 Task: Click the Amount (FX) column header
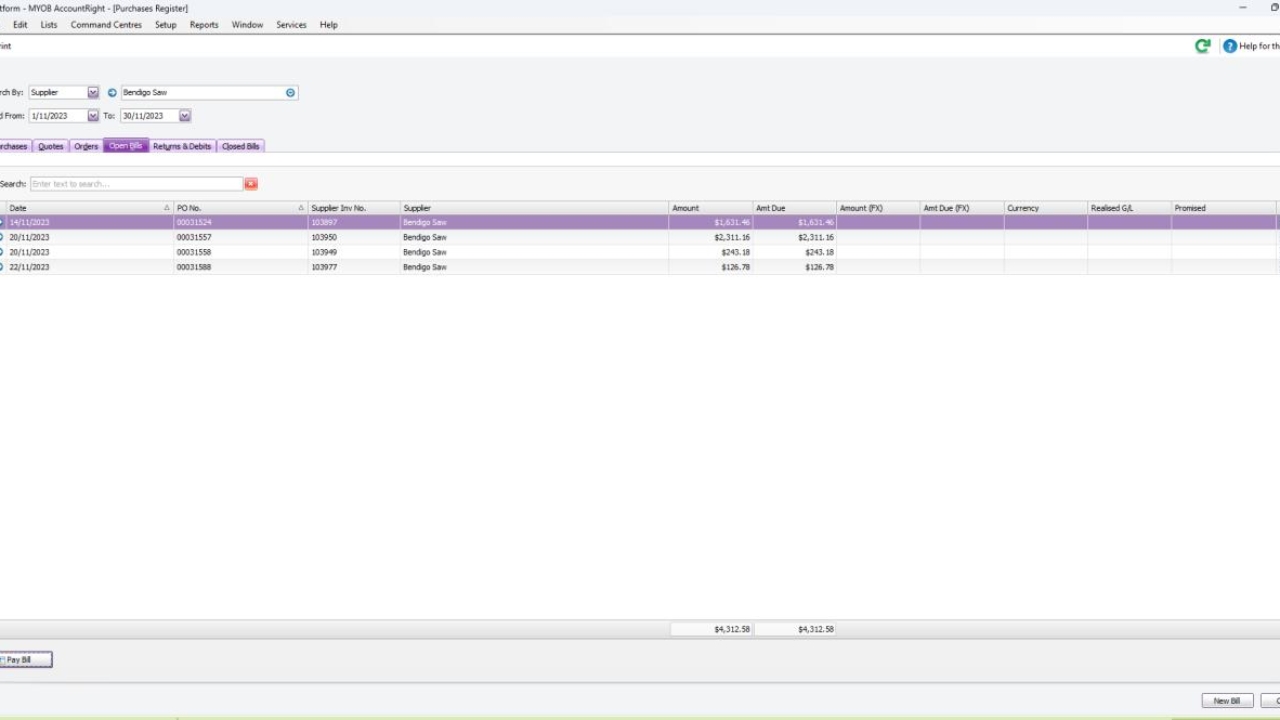[x=879, y=208]
